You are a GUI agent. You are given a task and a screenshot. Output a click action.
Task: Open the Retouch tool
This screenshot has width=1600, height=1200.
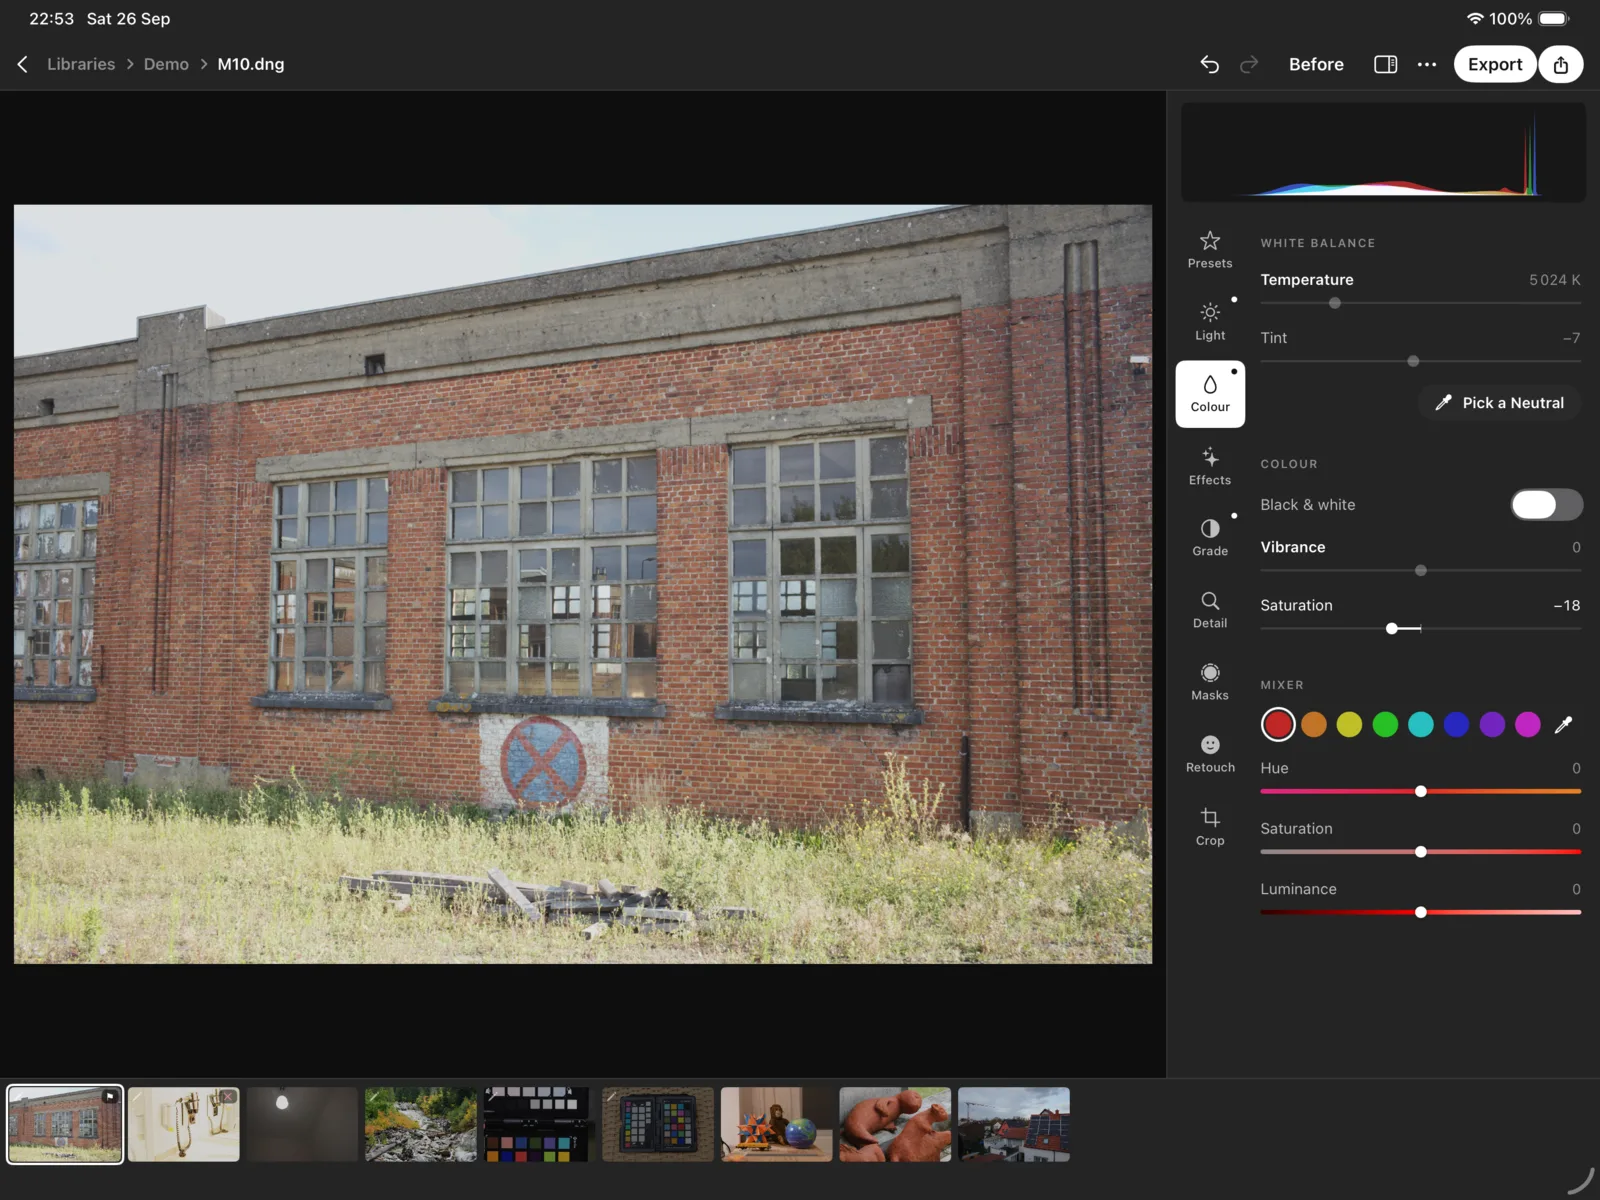[x=1210, y=753]
